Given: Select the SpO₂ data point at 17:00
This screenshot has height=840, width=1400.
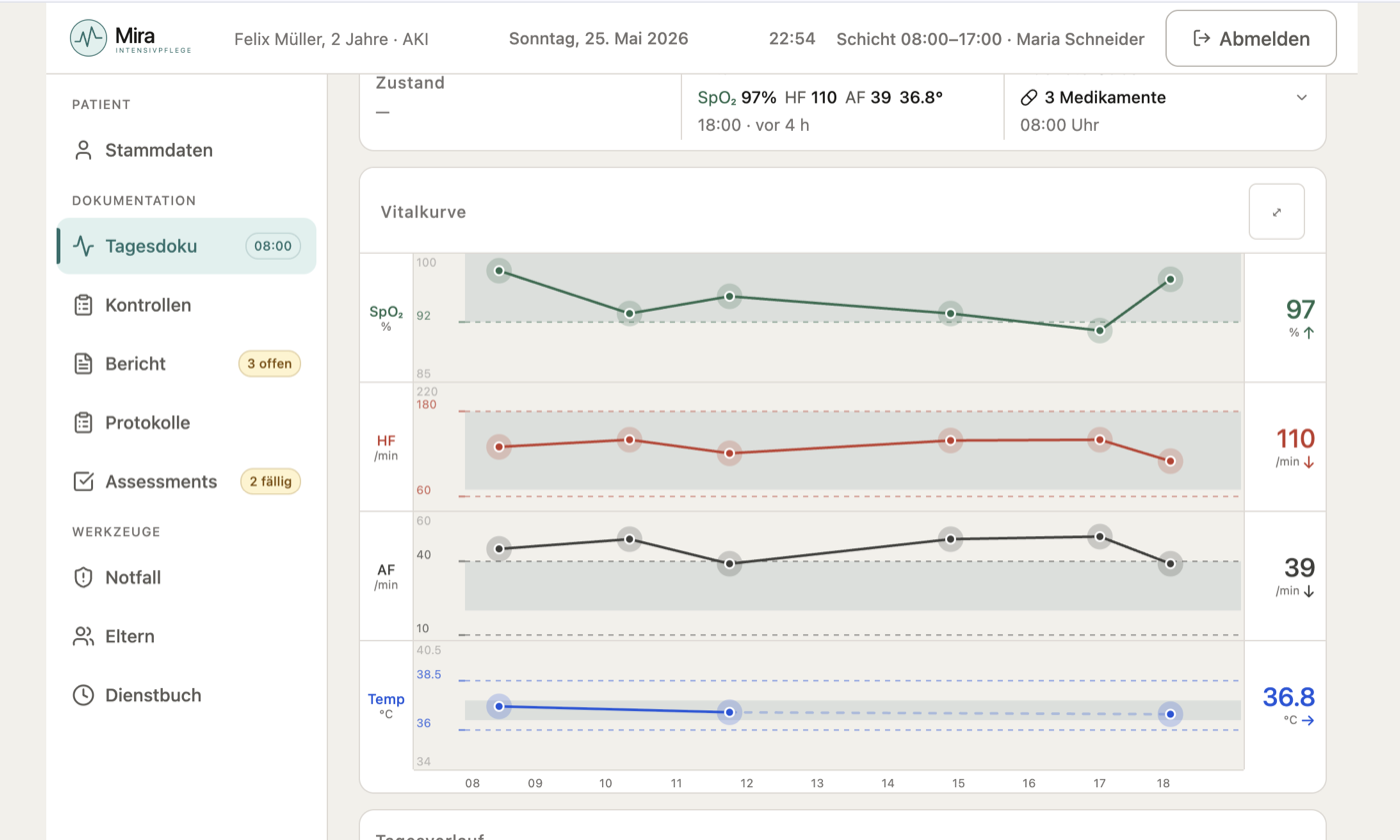Looking at the screenshot, I should tap(1100, 330).
